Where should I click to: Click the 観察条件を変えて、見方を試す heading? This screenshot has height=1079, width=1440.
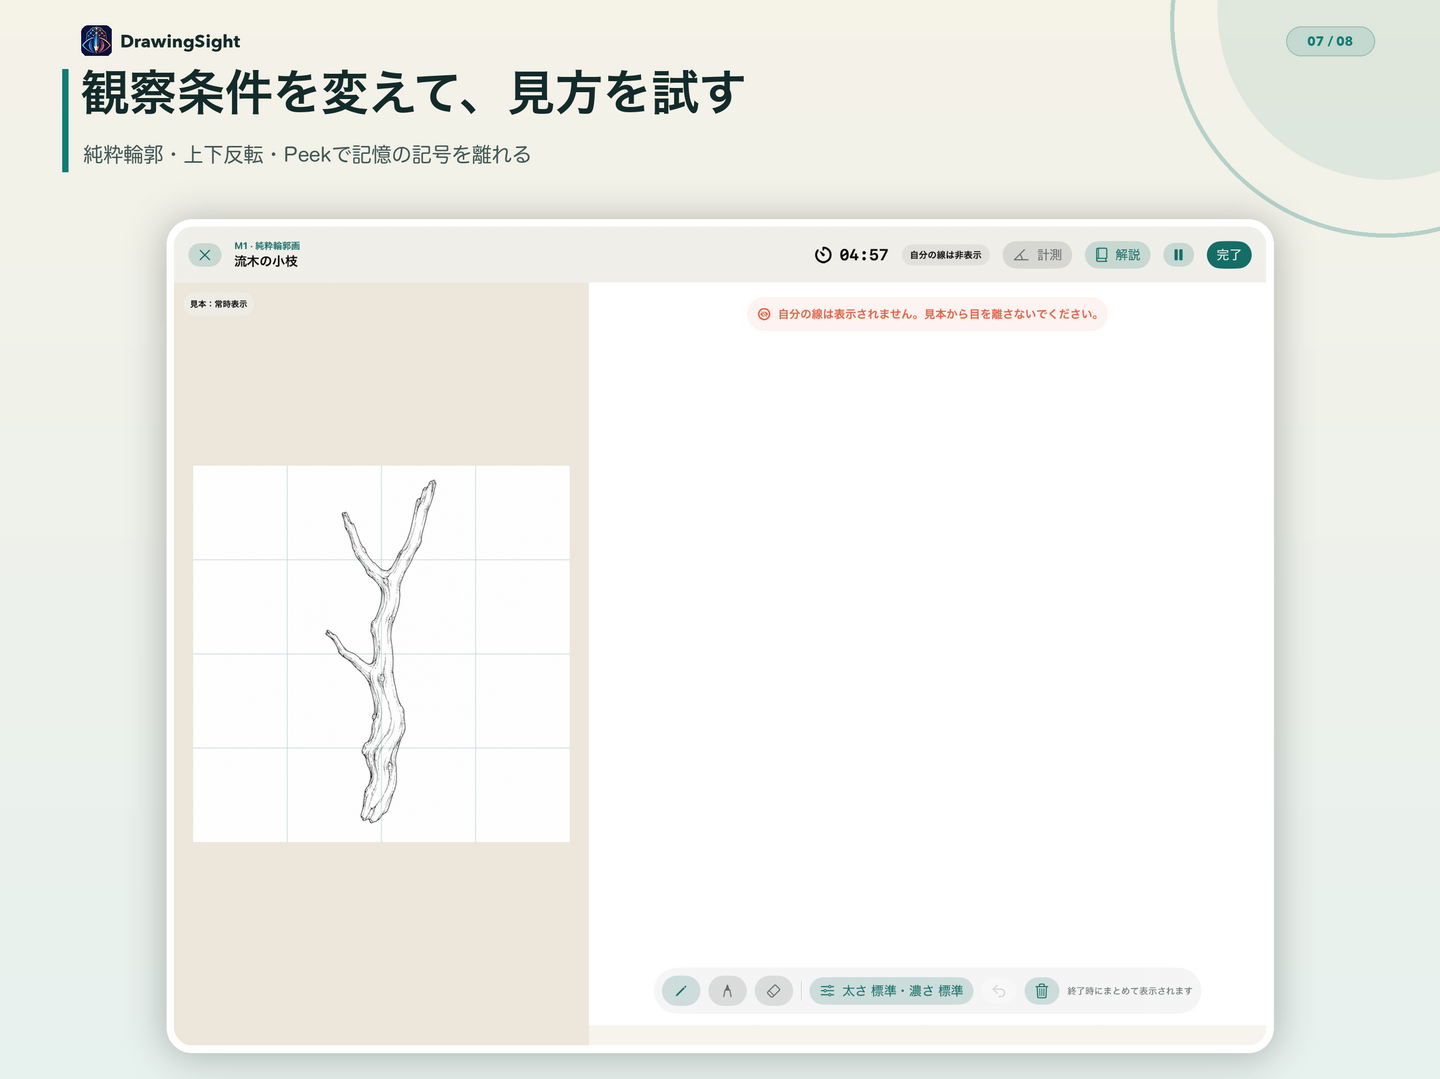(413, 93)
